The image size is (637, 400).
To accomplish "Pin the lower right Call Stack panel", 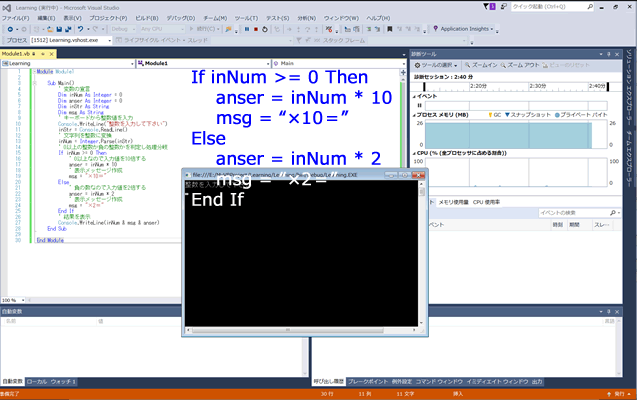I will coord(609,311).
